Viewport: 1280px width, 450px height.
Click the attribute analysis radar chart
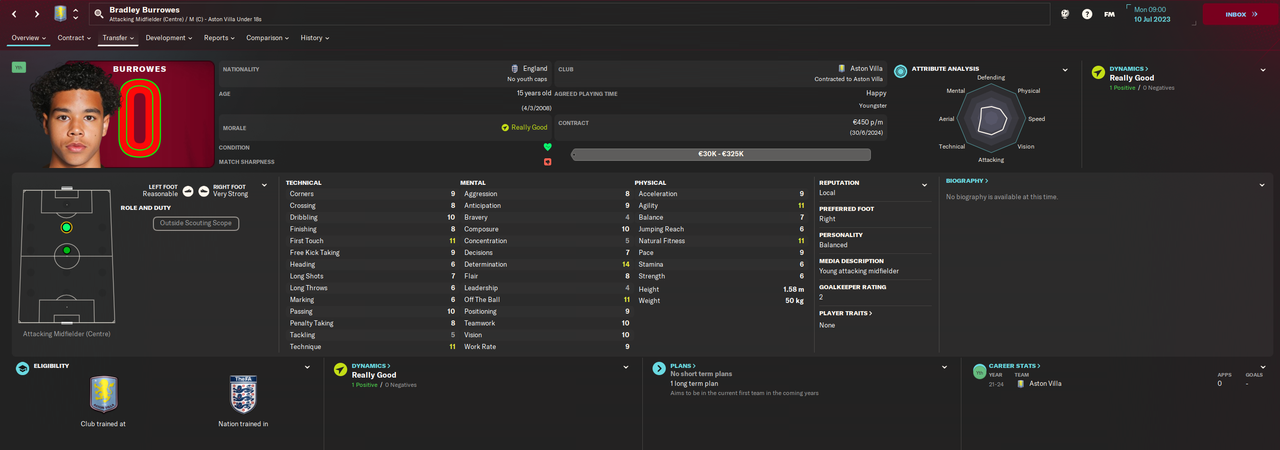(x=992, y=118)
